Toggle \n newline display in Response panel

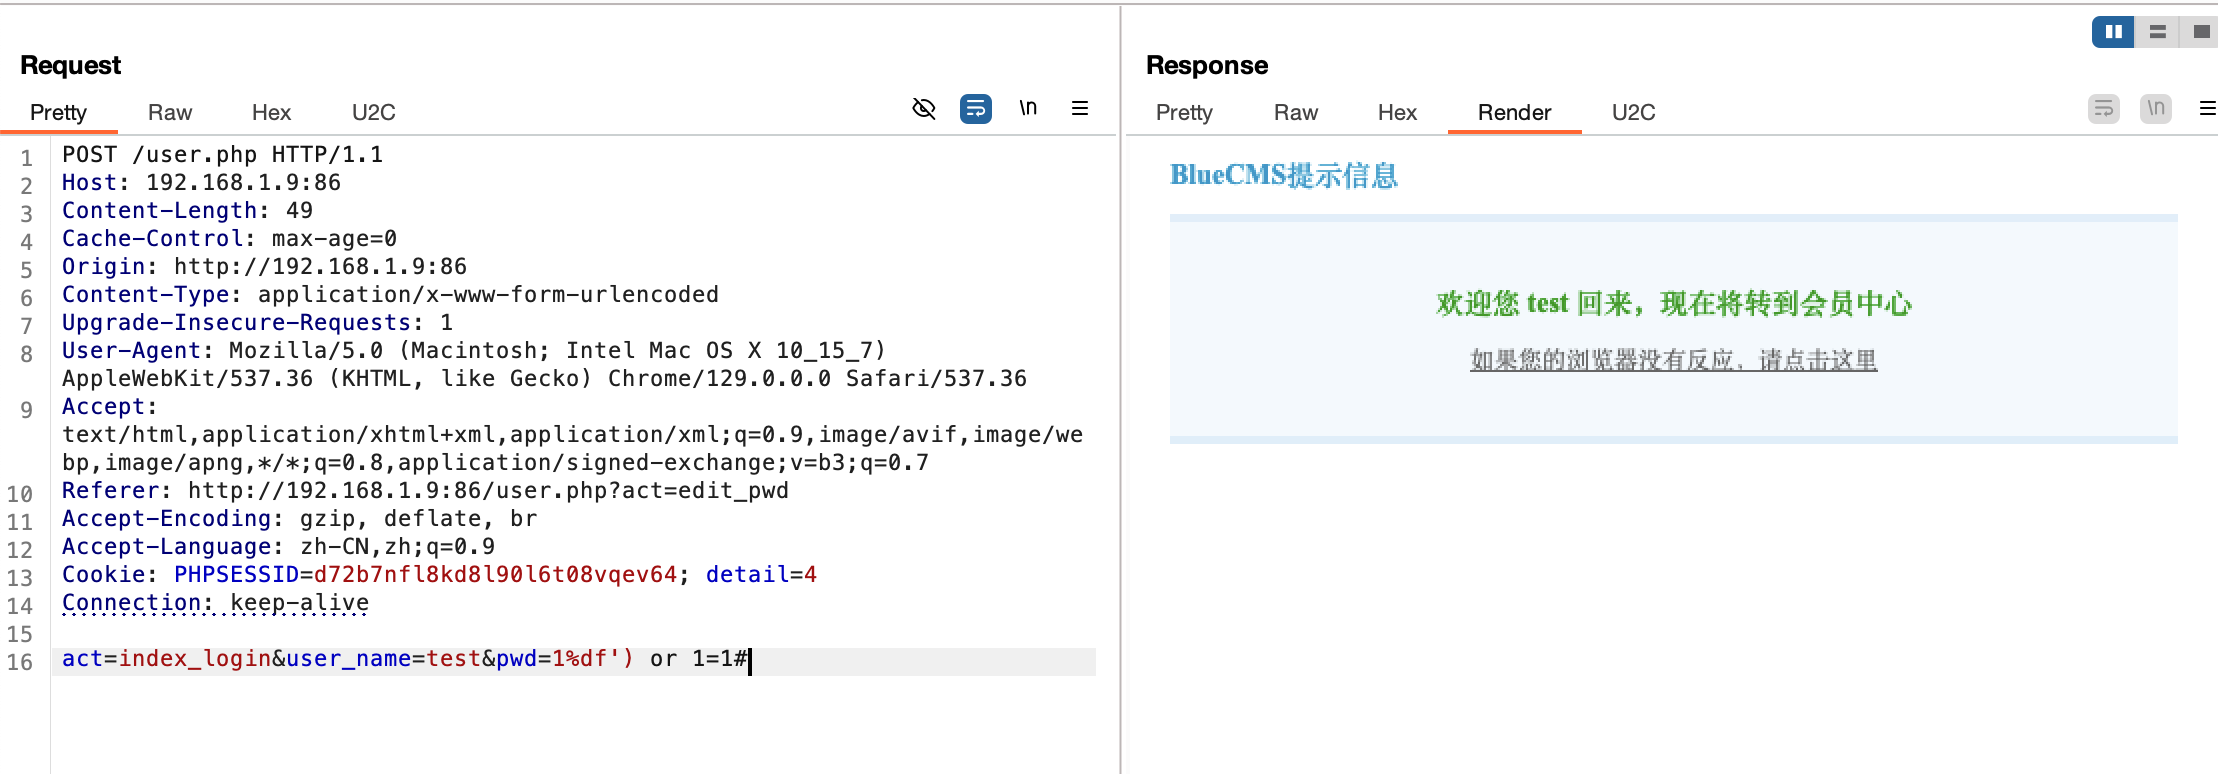click(2156, 108)
